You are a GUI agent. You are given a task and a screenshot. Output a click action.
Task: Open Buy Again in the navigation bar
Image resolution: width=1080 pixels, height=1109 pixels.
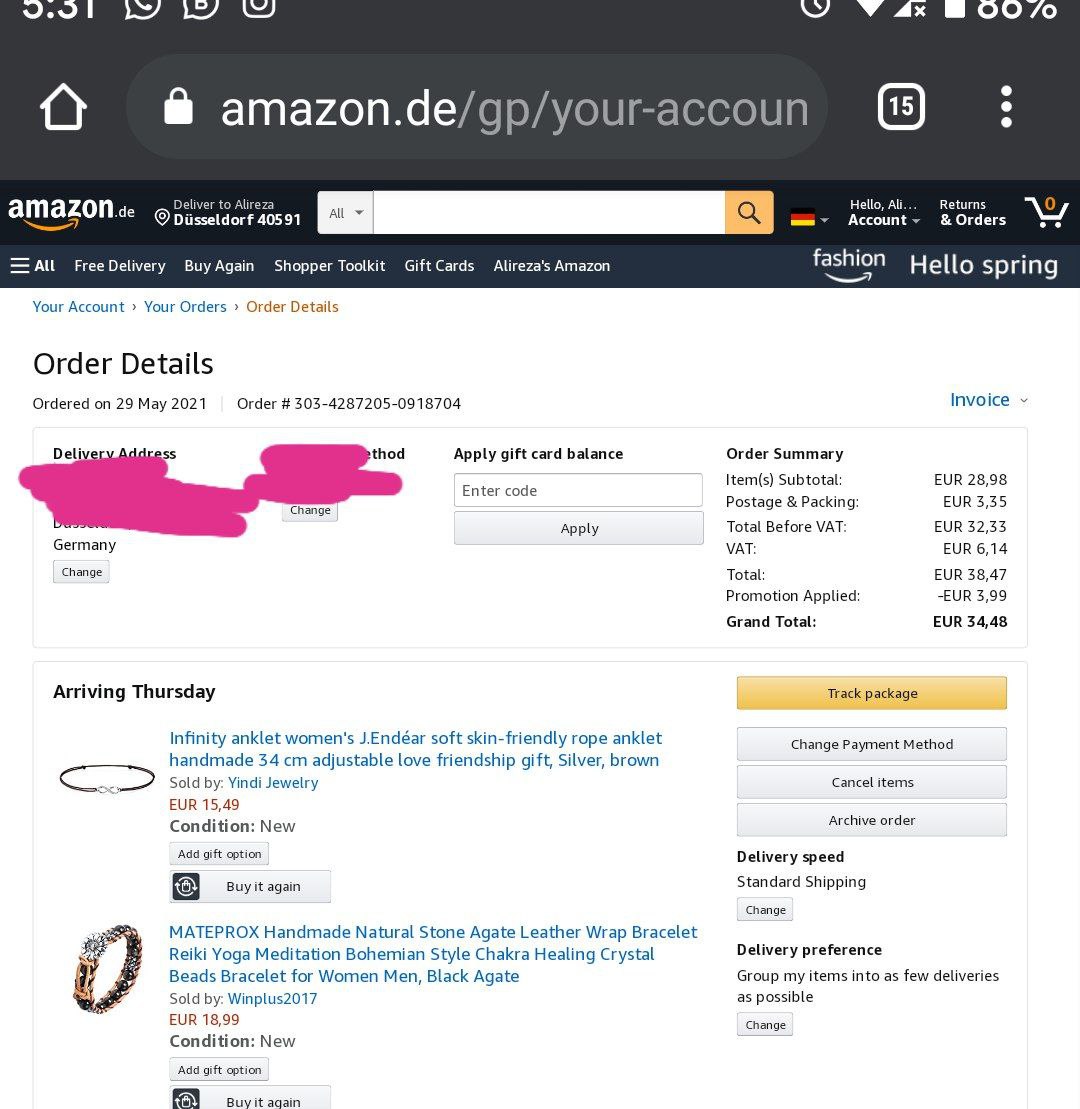point(219,266)
